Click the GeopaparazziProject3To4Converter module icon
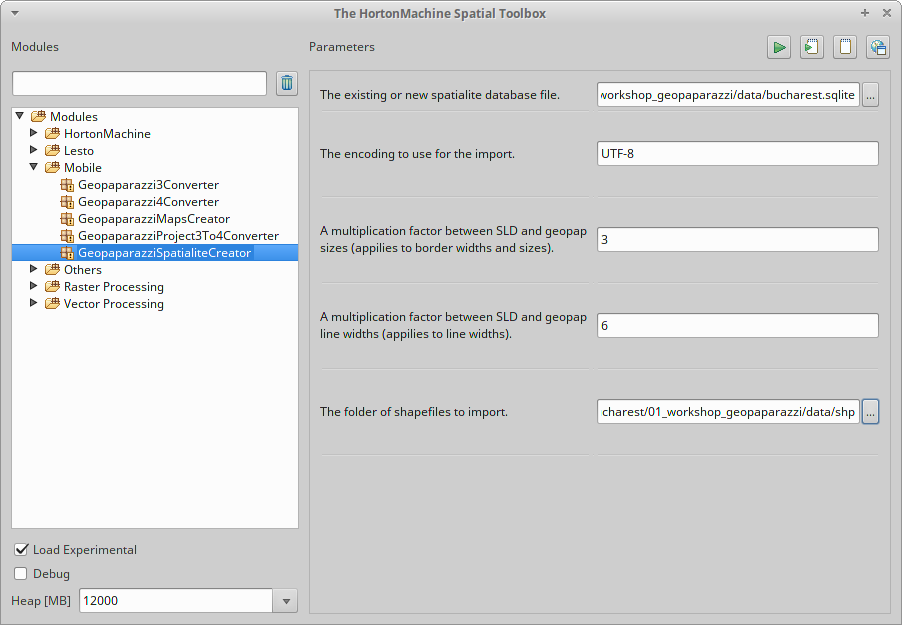 pyautogui.click(x=67, y=236)
